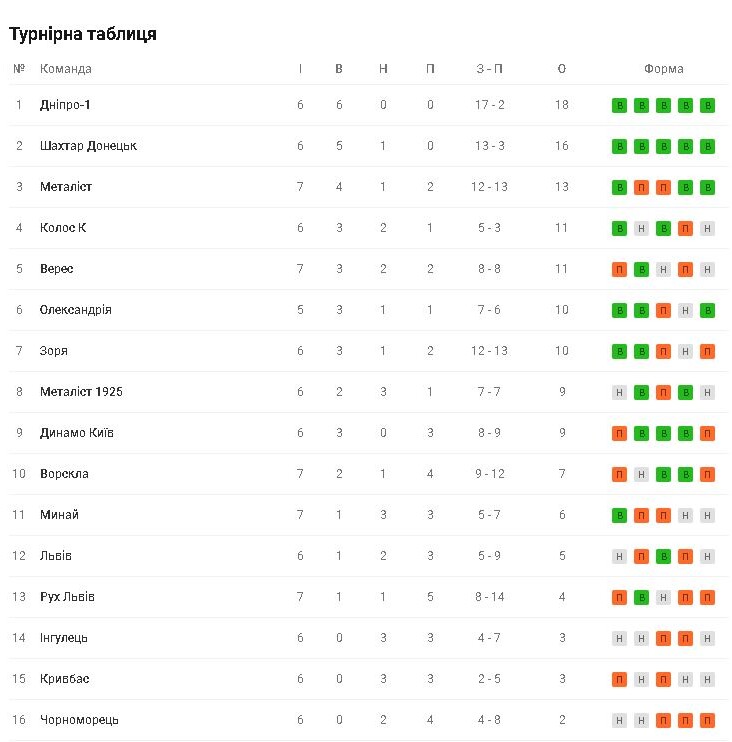Click Минай's green win form badge
Image resolution: width=732 pixels, height=742 pixels.
pyautogui.click(x=619, y=515)
